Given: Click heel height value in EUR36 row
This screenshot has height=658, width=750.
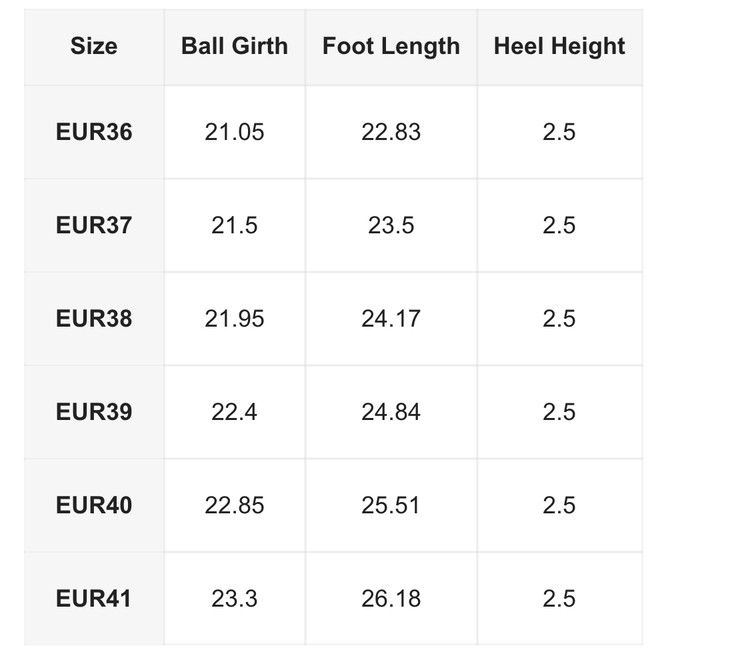Looking at the screenshot, I should pos(559,132).
